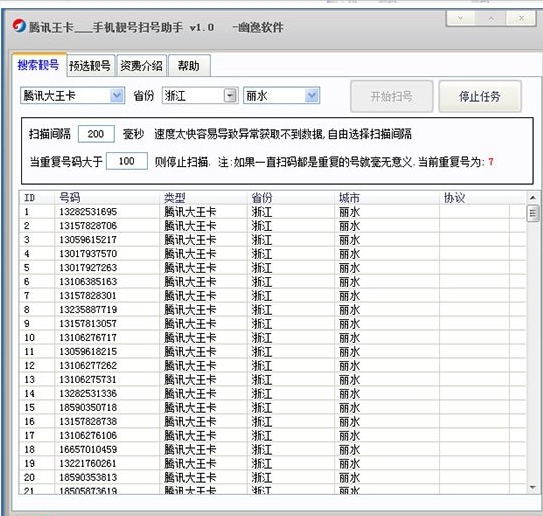543x516 pixels.
Task: Select number 13106385163
Action: point(88,282)
